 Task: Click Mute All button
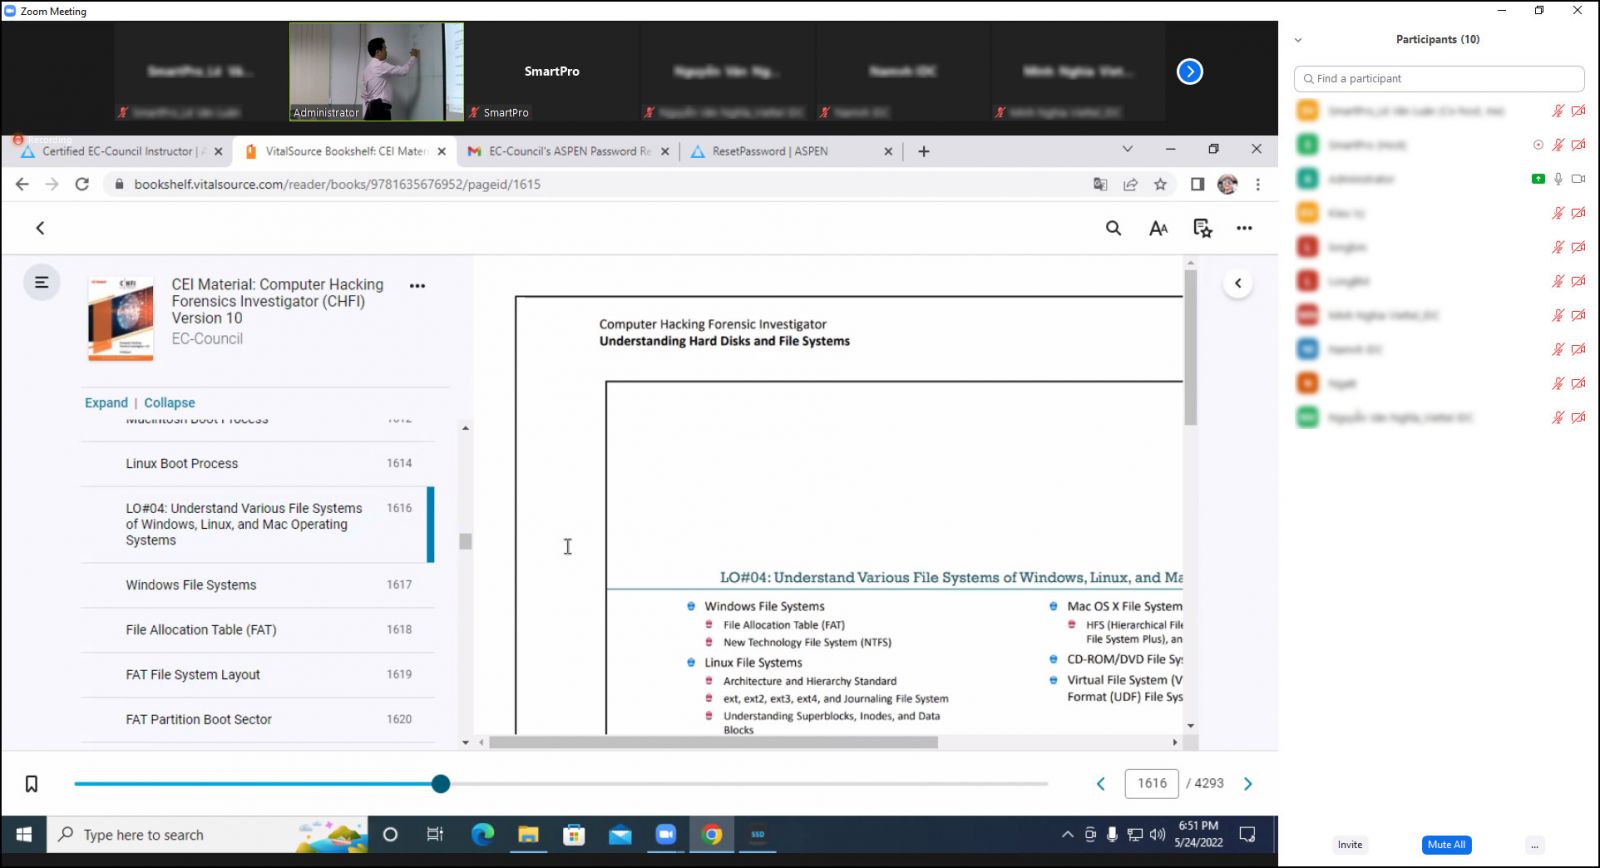tap(1446, 845)
